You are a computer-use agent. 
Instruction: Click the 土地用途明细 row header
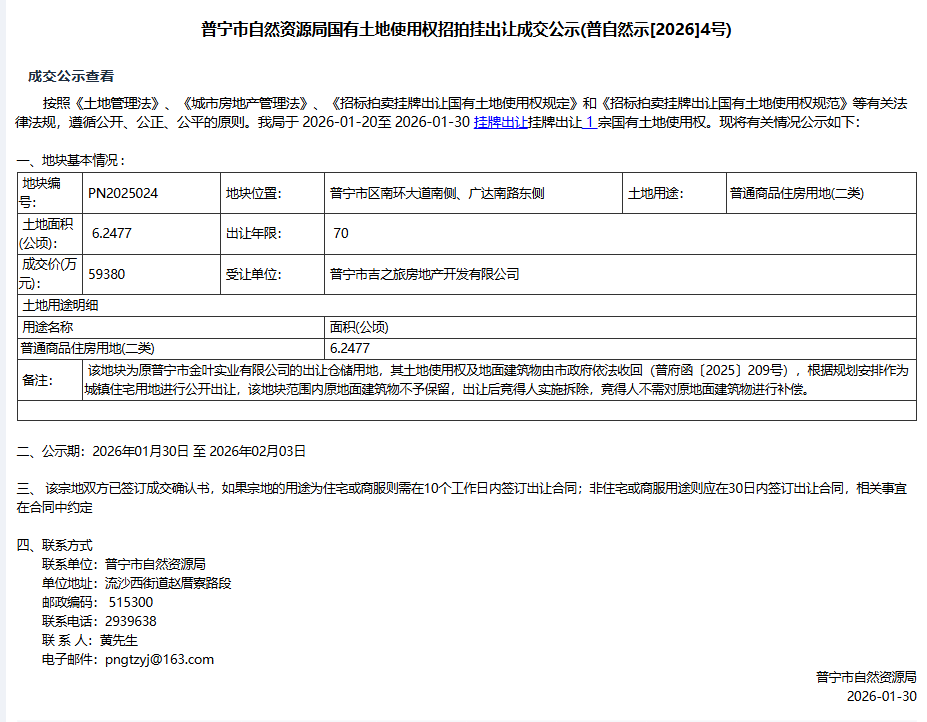(60, 305)
